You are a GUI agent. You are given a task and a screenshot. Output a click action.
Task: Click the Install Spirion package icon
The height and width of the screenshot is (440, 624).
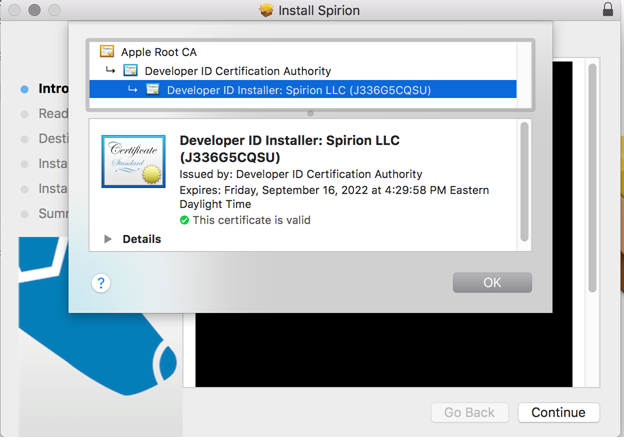pyautogui.click(x=266, y=10)
